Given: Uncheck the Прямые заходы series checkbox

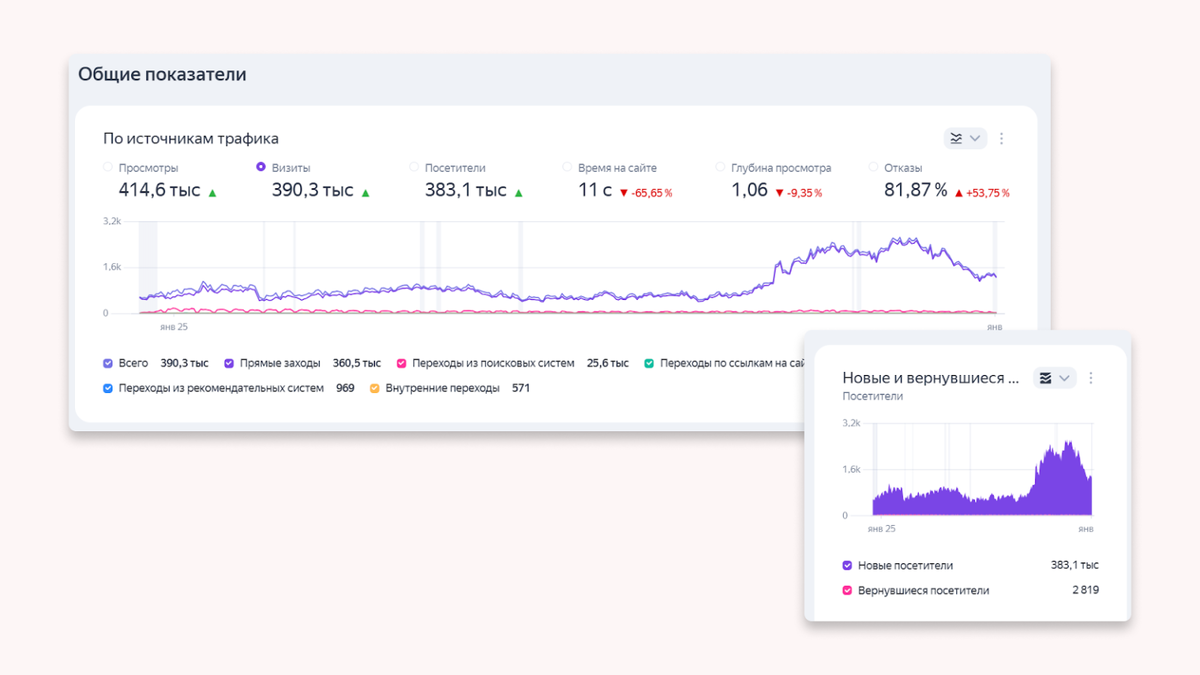Looking at the screenshot, I should click(229, 363).
